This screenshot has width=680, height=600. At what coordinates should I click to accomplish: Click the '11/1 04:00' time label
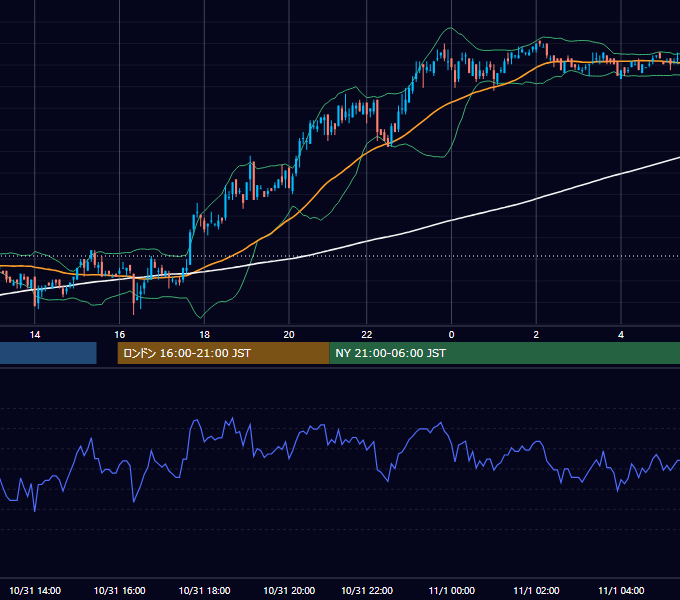(x=621, y=590)
